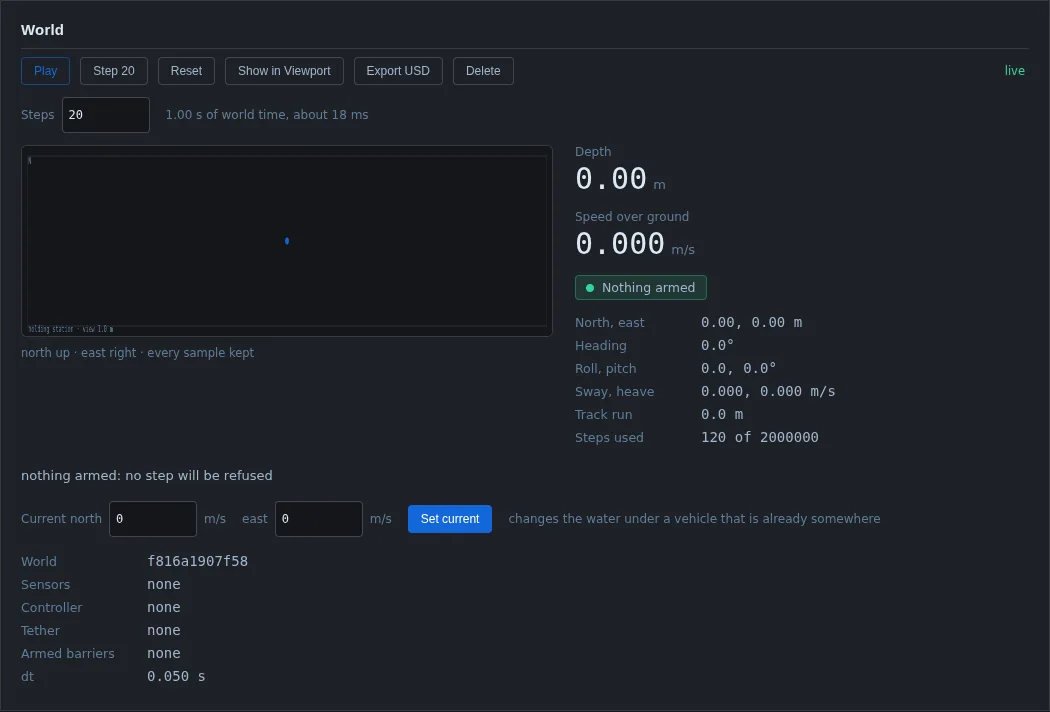1050x712 pixels.
Task: Edit the Current north input
Action: click(153, 519)
